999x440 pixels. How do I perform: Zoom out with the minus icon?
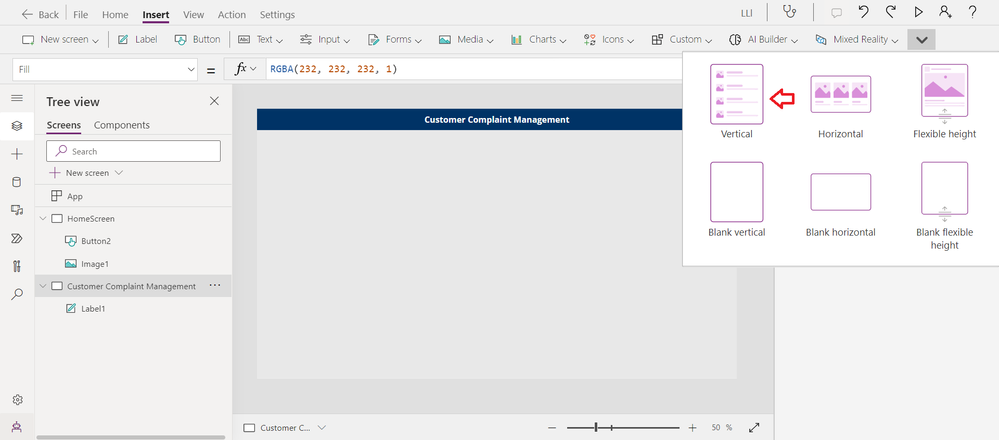[552, 428]
